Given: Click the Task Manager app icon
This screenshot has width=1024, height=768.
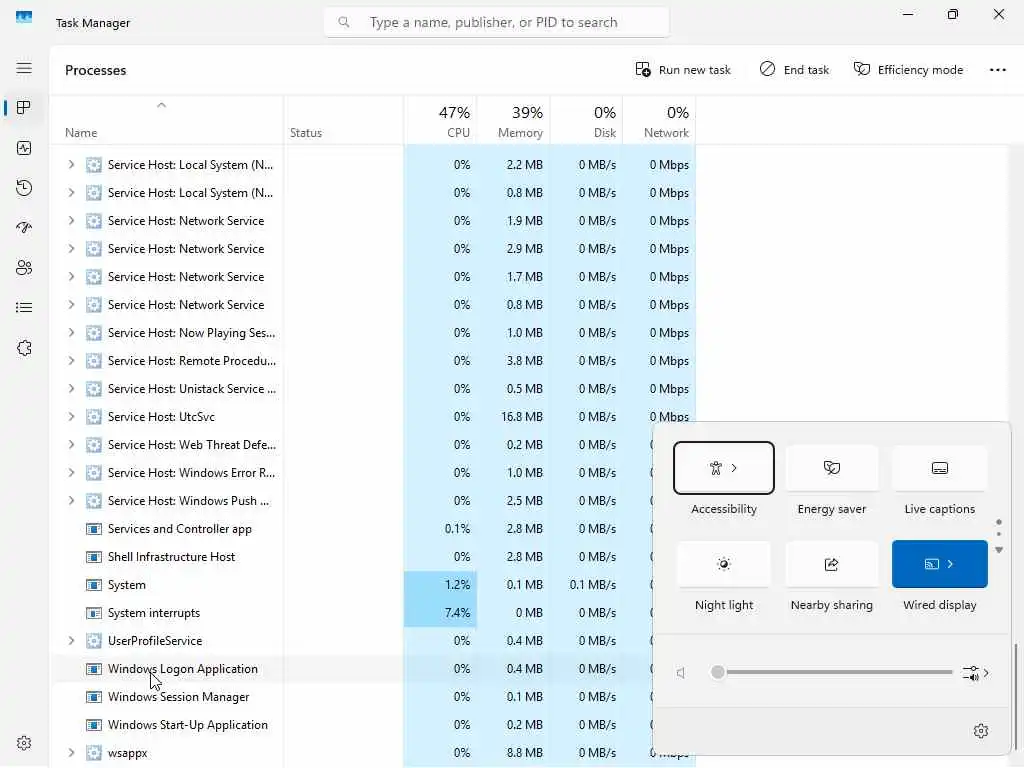Looking at the screenshot, I should (x=24, y=17).
